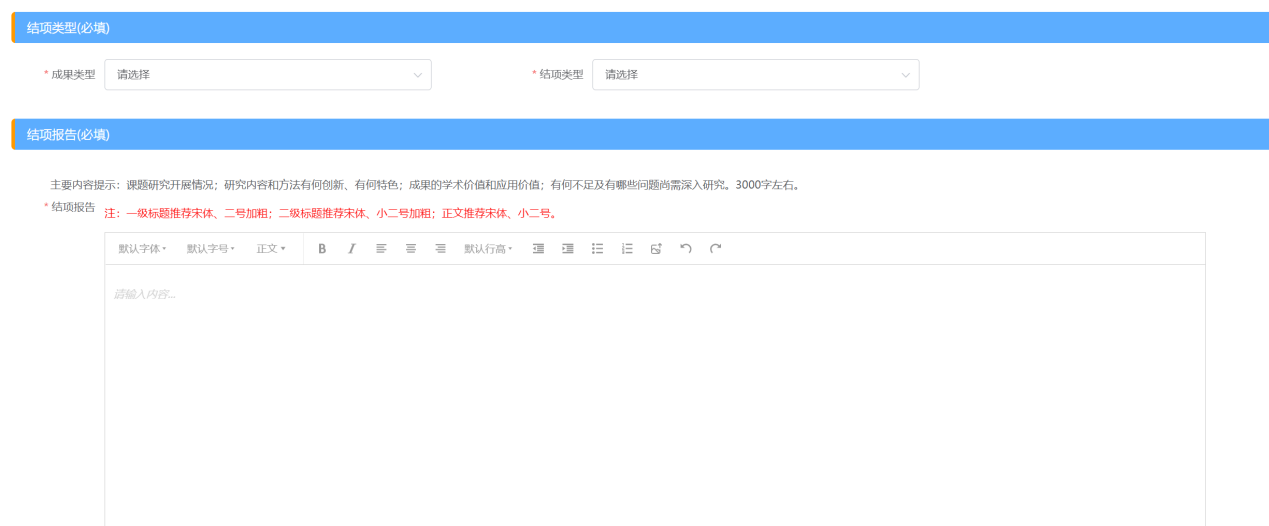The image size is (1269, 526).
Task: Expand the 默认字号 font size dropdown
Action: tap(210, 249)
